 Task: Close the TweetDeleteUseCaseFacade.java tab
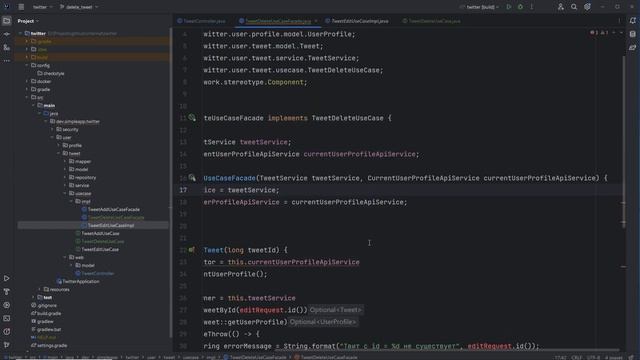coord(316,21)
